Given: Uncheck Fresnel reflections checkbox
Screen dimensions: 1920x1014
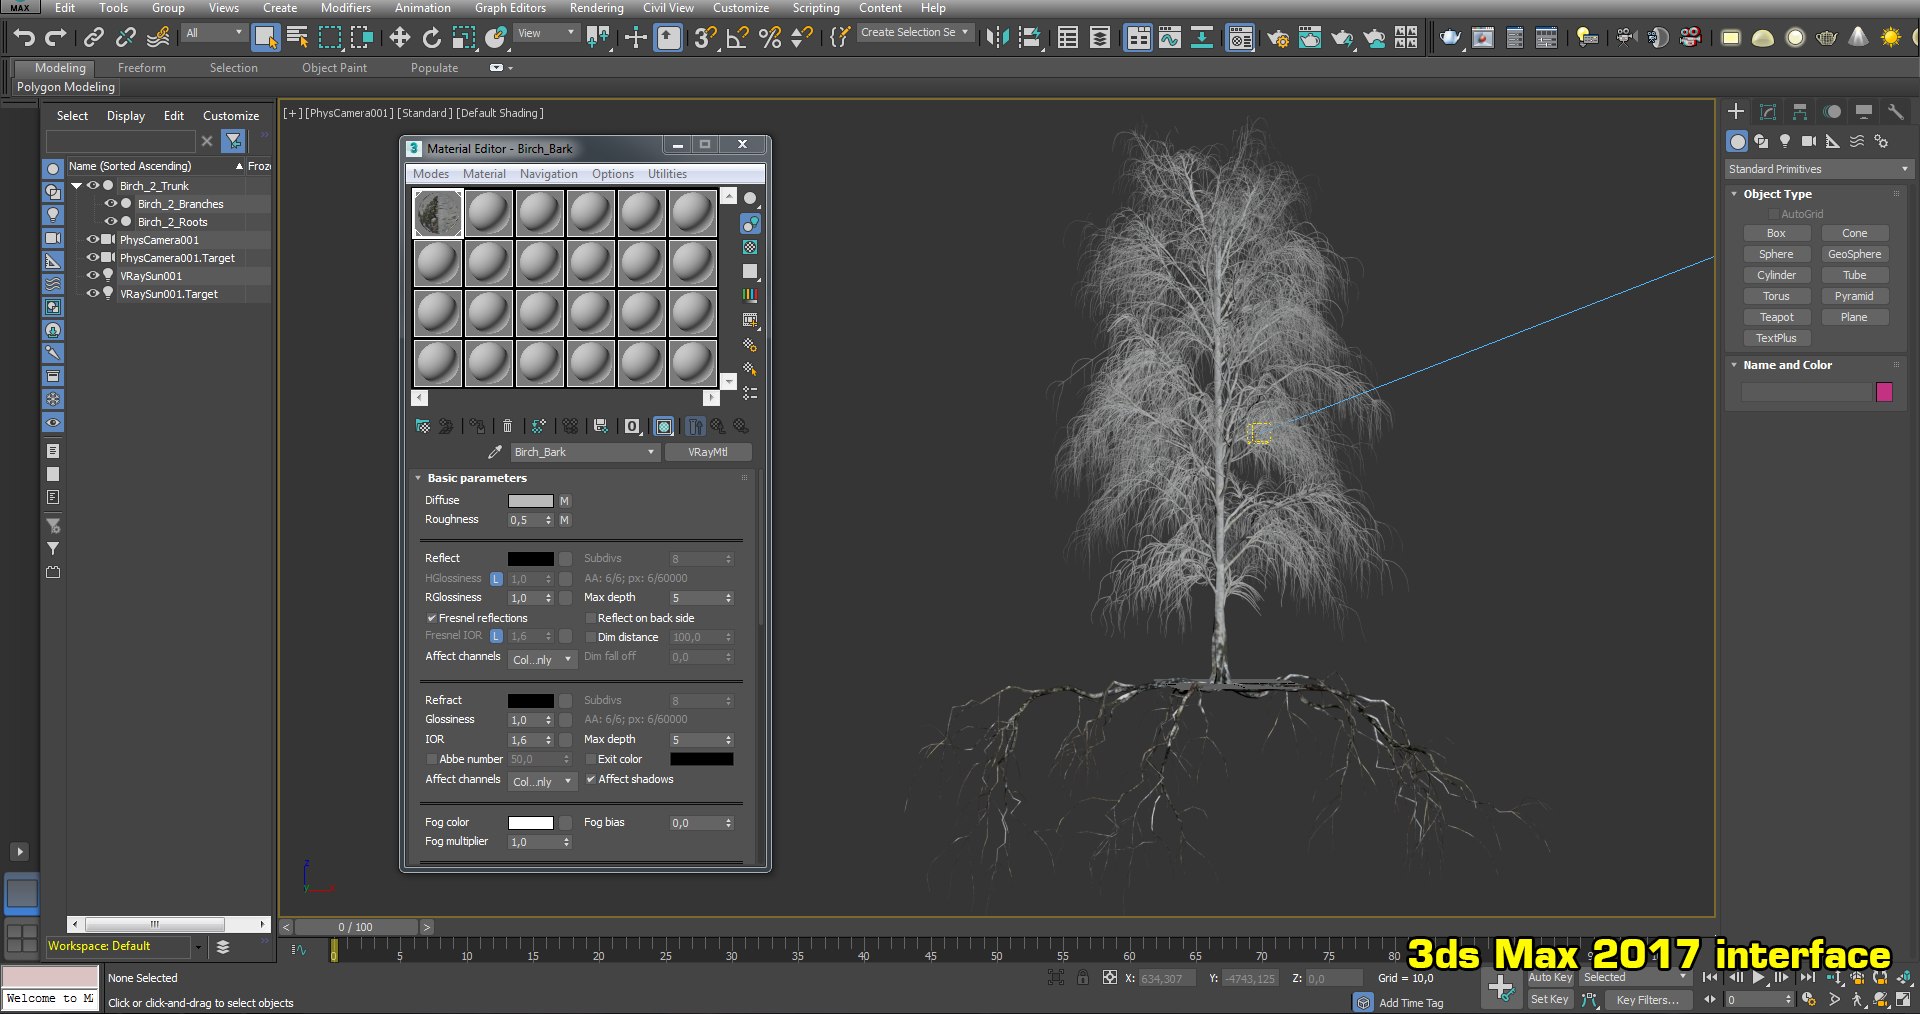Looking at the screenshot, I should tap(431, 618).
